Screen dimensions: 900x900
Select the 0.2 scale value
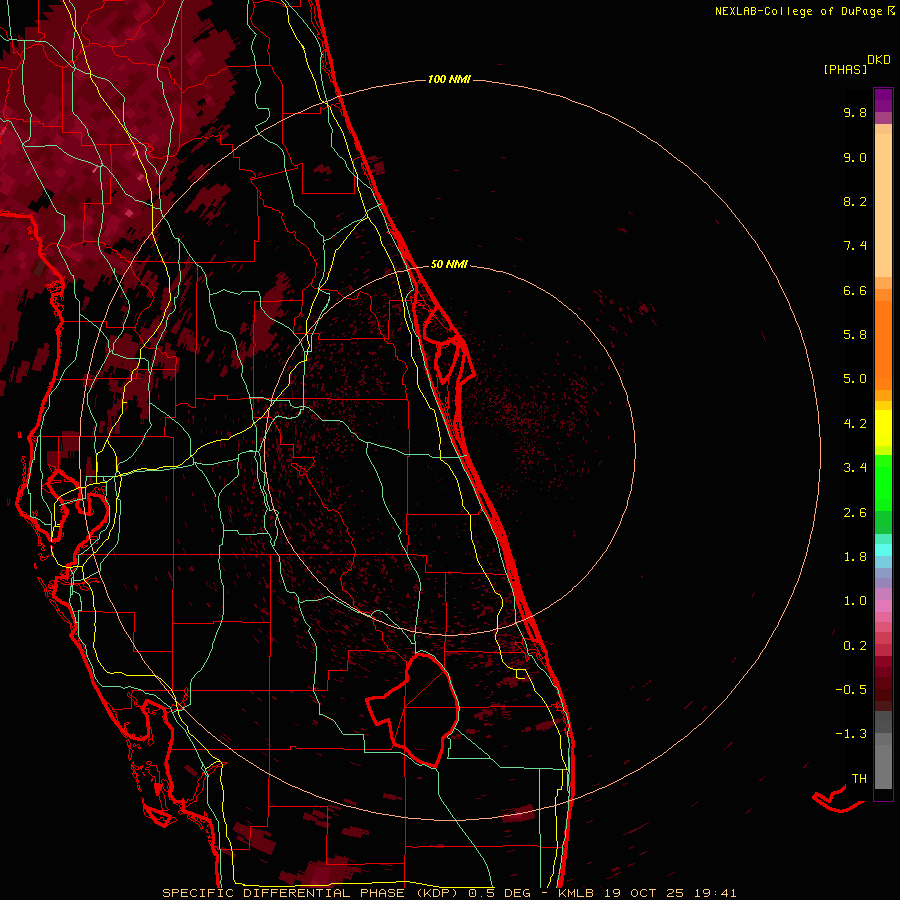coord(855,646)
